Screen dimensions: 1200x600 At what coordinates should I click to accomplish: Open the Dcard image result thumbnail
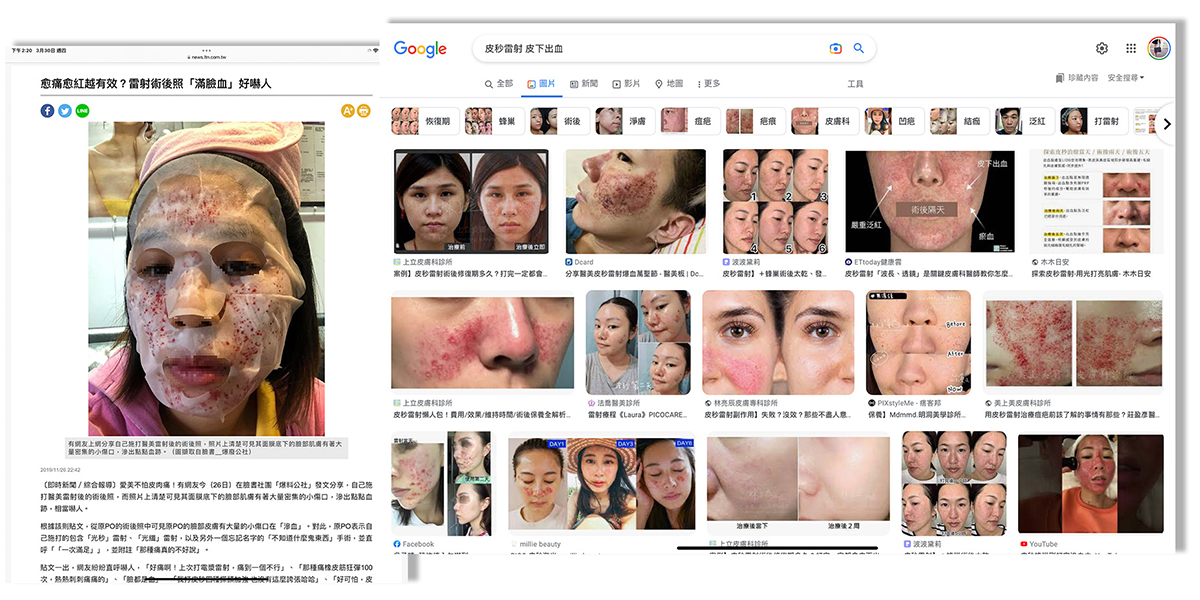tap(635, 201)
